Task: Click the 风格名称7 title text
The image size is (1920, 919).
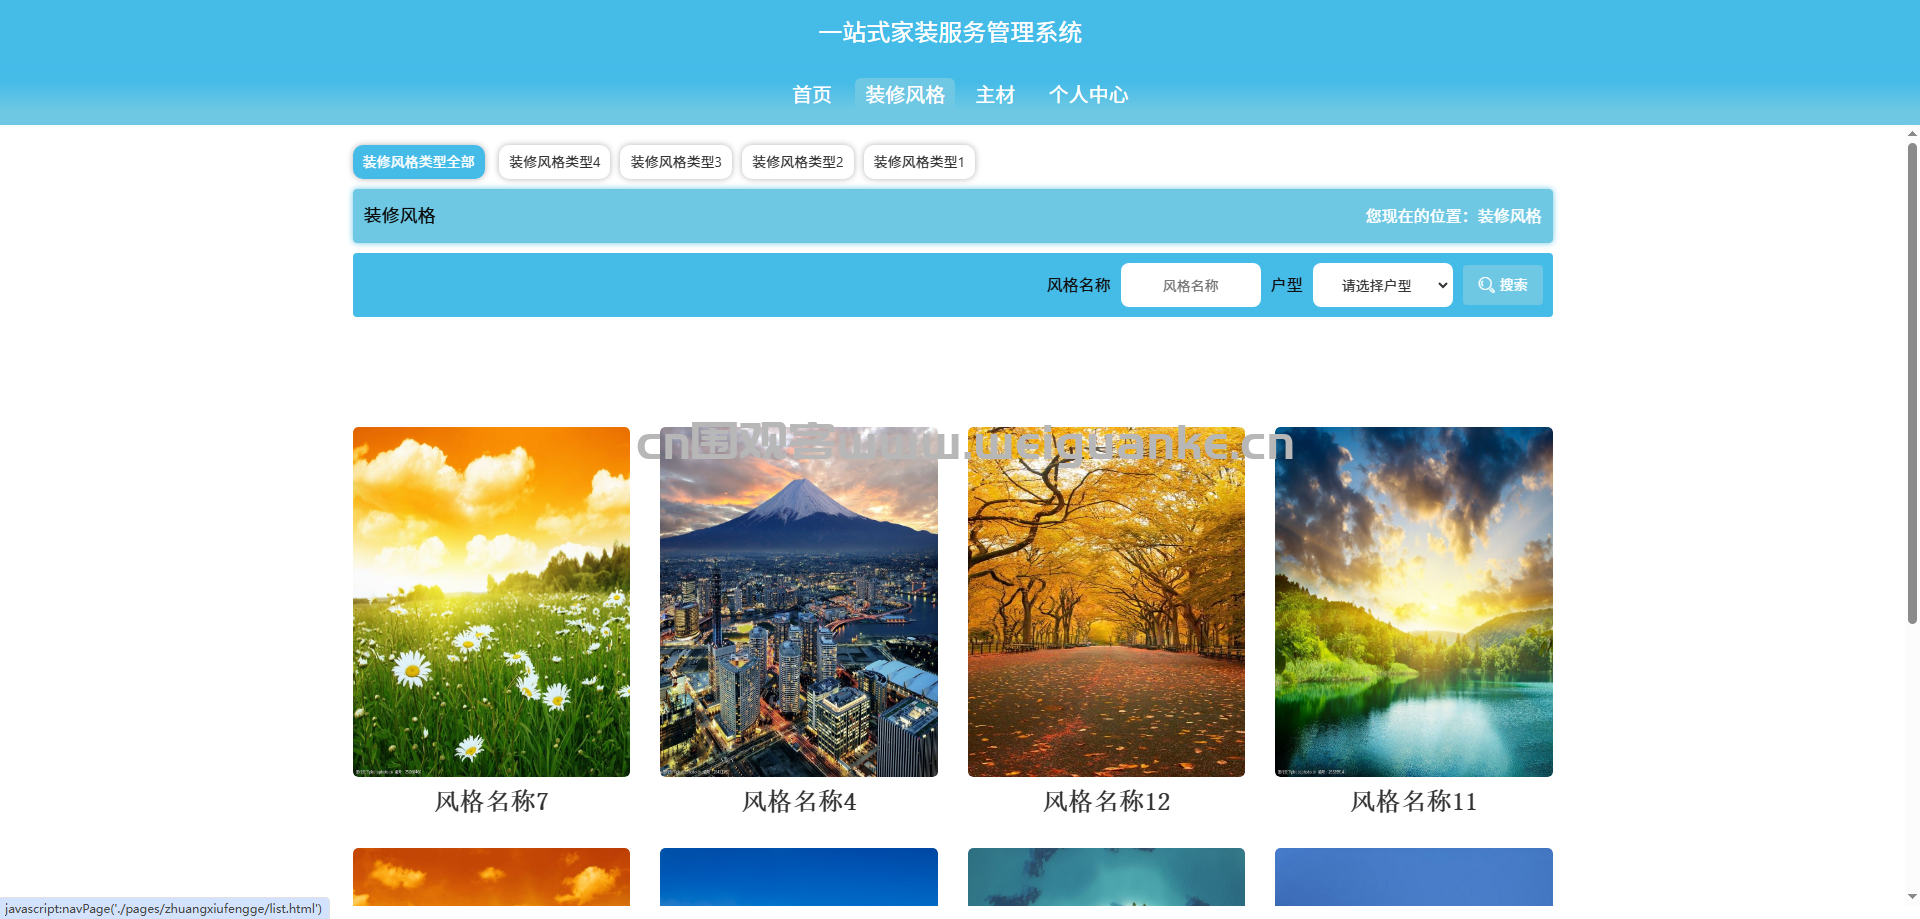Action: pyautogui.click(x=491, y=801)
